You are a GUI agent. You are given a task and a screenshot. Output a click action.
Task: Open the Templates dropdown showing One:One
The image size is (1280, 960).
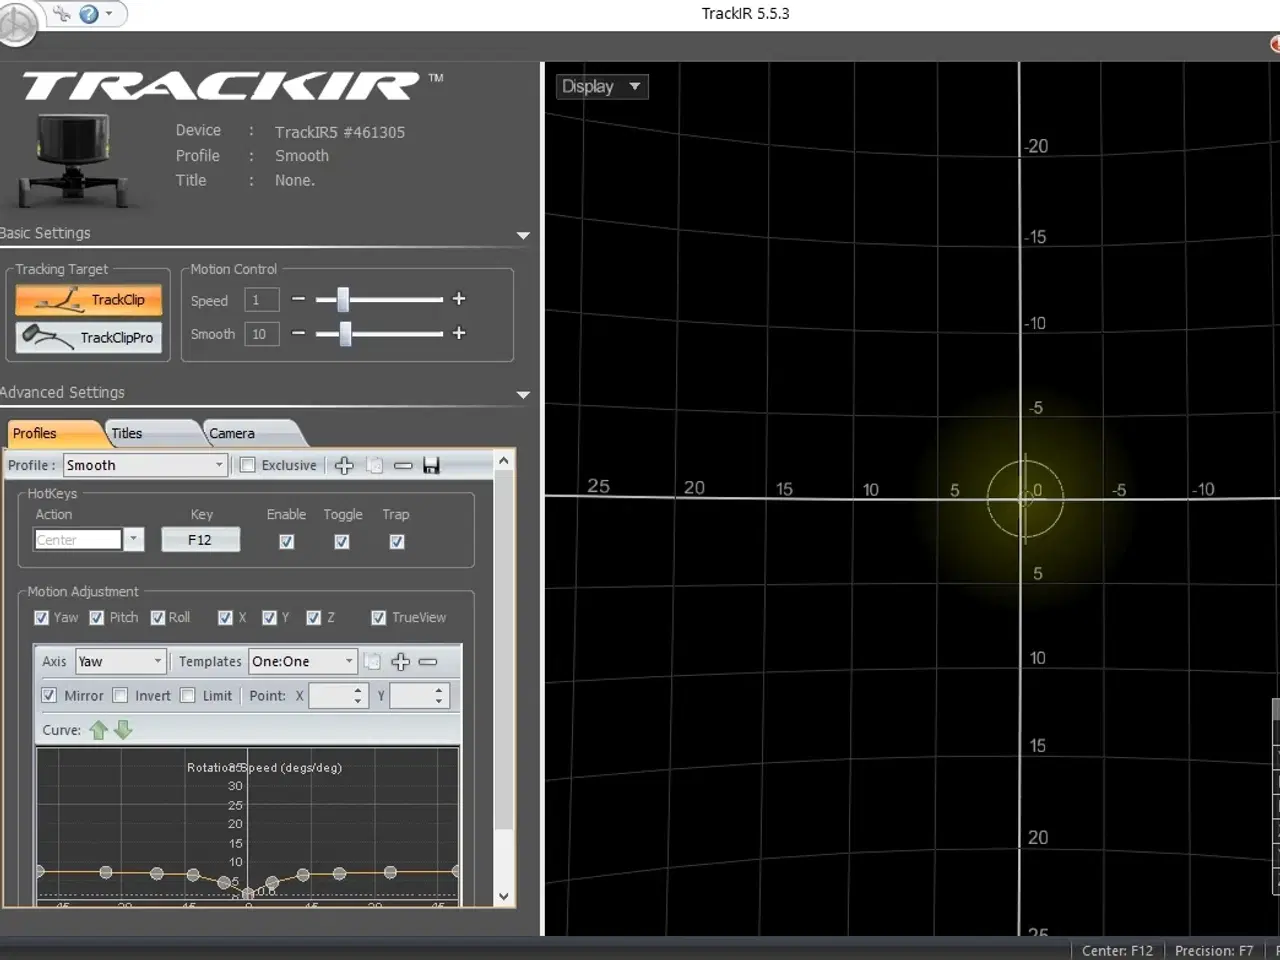click(303, 661)
